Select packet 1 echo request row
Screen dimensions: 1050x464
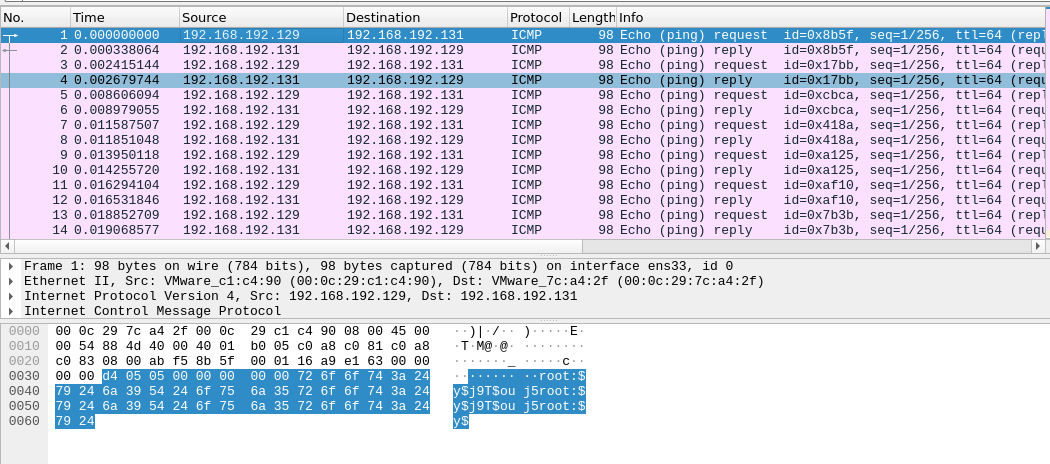click(x=400, y=35)
